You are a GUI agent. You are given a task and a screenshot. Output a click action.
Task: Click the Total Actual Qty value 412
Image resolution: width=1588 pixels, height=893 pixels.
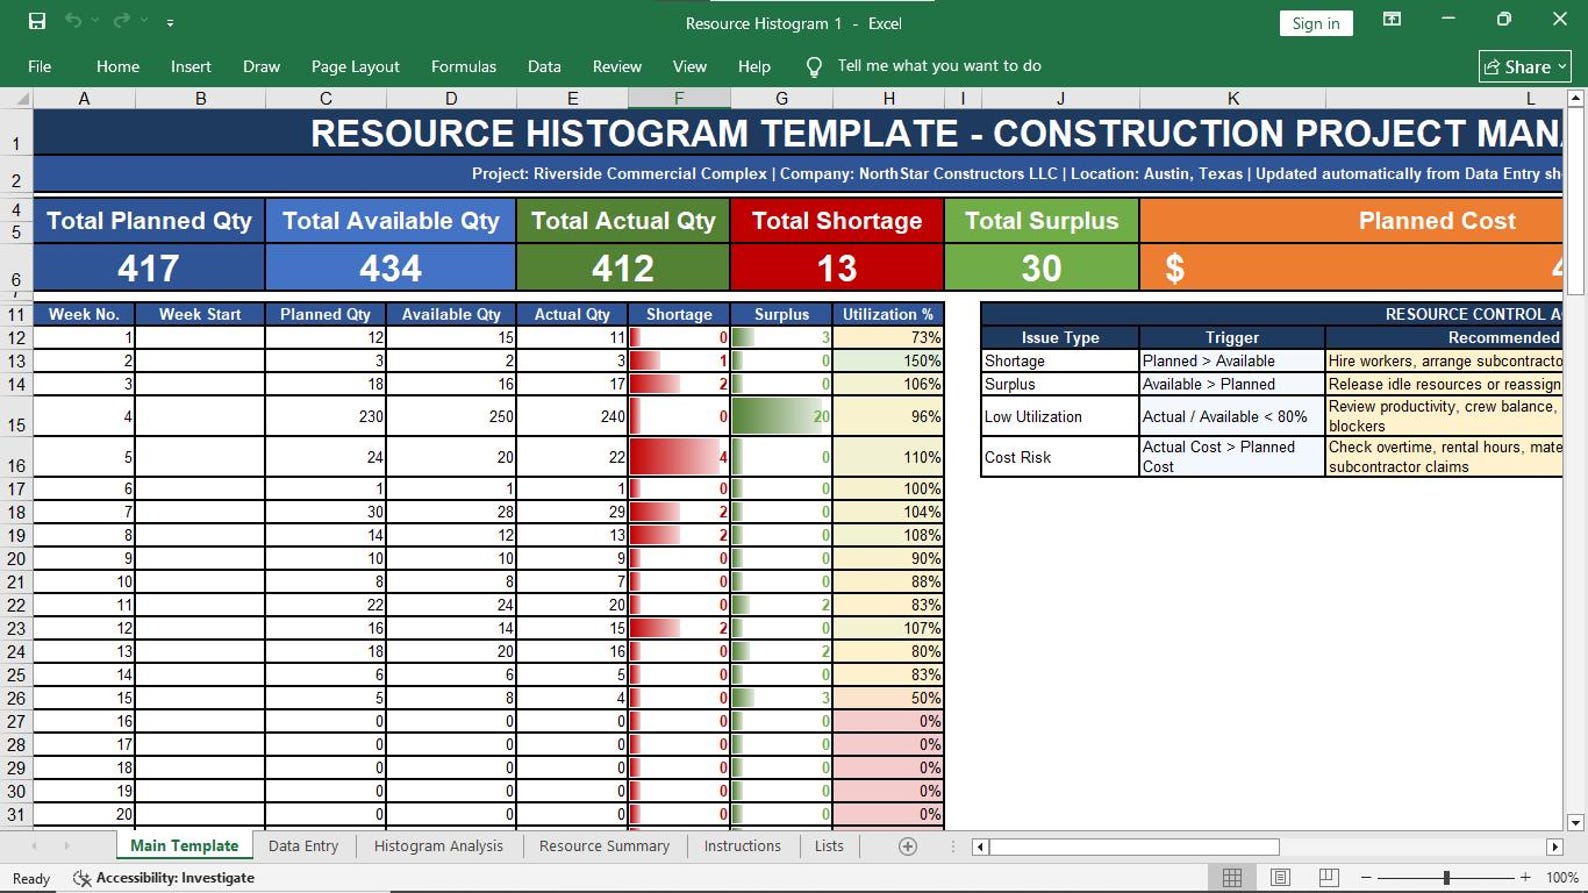(622, 268)
